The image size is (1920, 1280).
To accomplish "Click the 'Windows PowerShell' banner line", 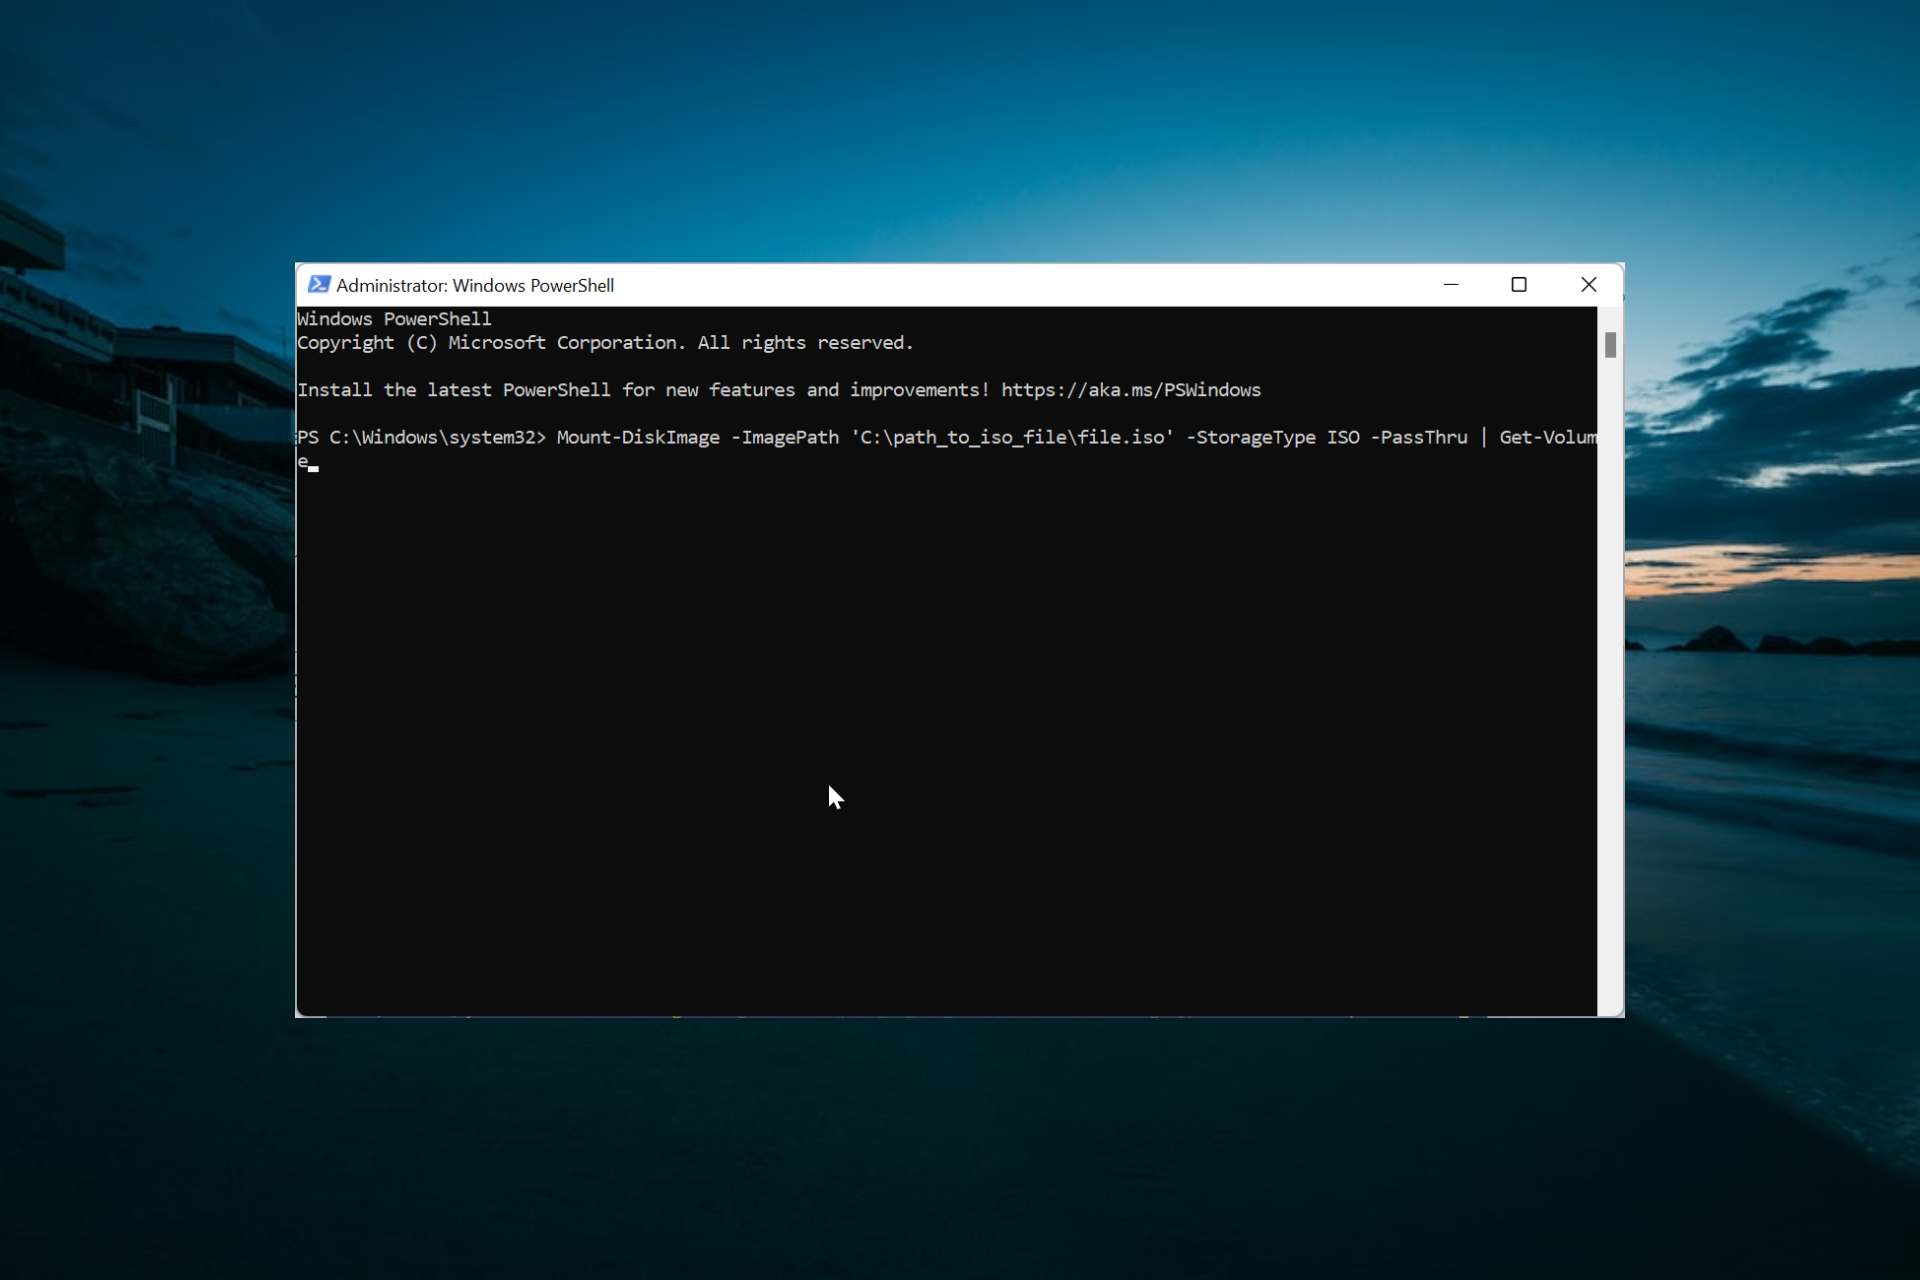I will click(x=394, y=319).
